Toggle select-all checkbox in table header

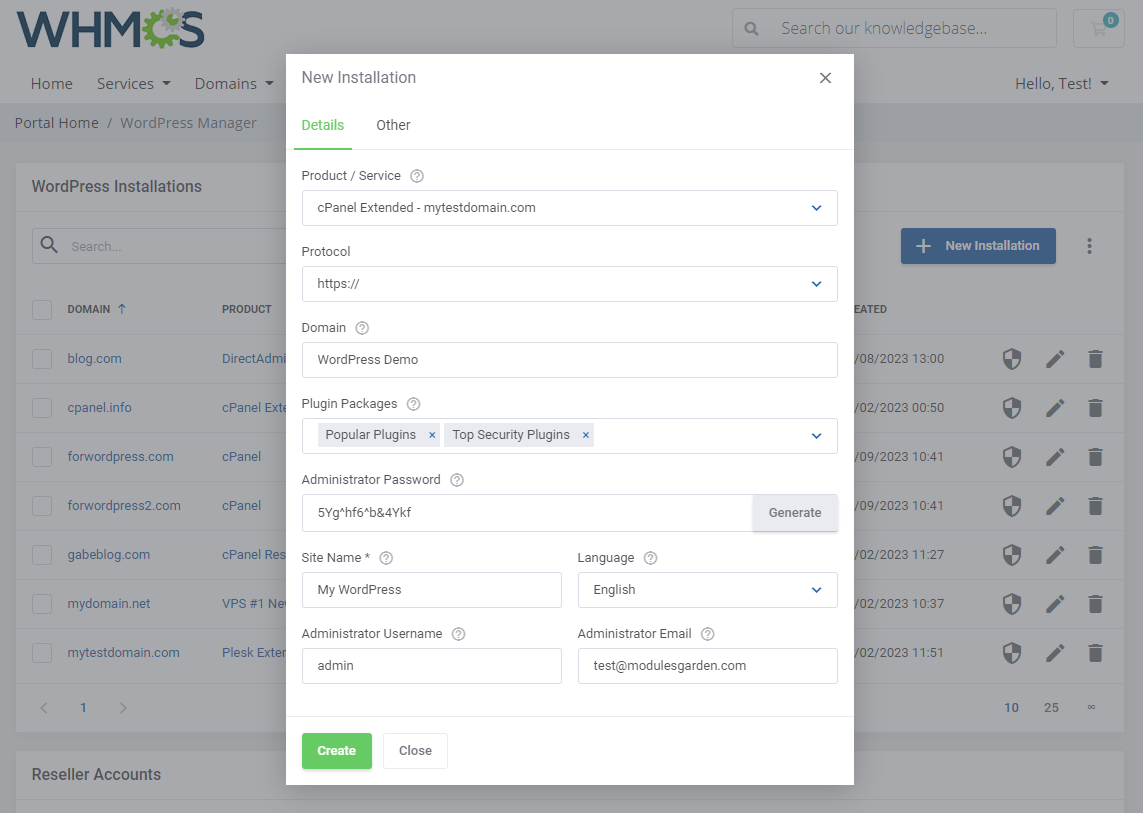(x=42, y=309)
